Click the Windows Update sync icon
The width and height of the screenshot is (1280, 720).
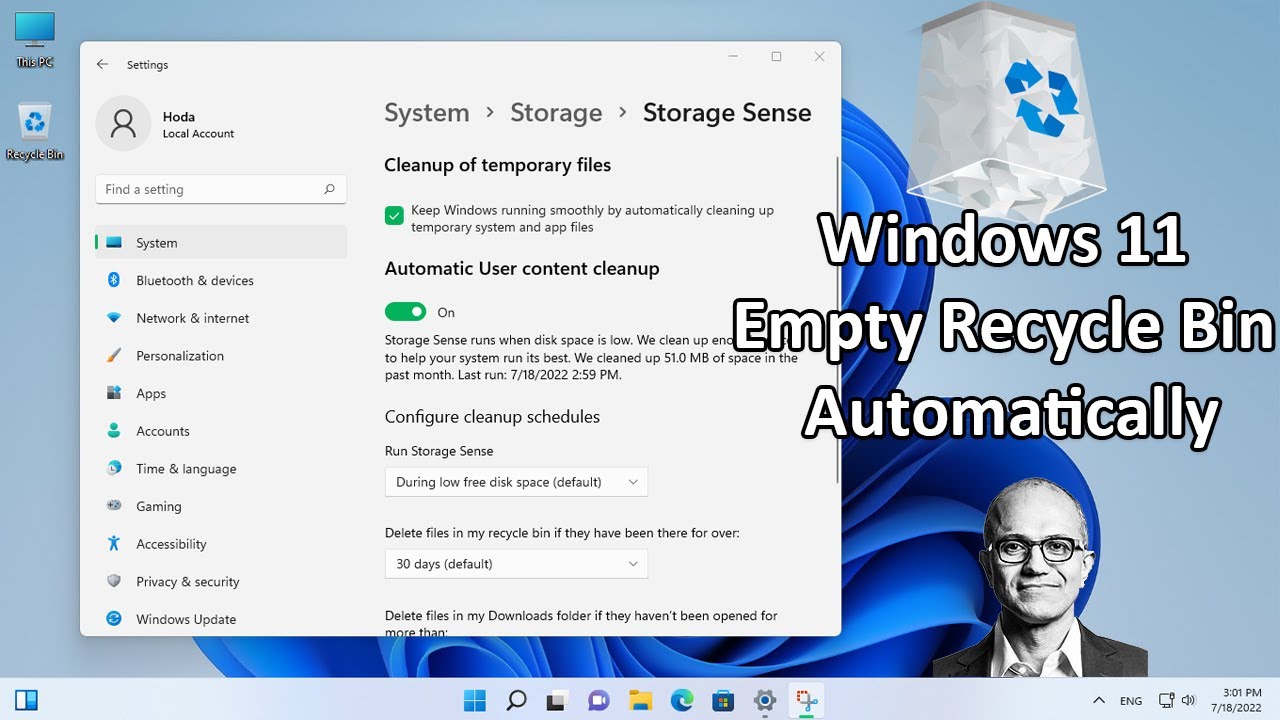click(x=114, y=619)
